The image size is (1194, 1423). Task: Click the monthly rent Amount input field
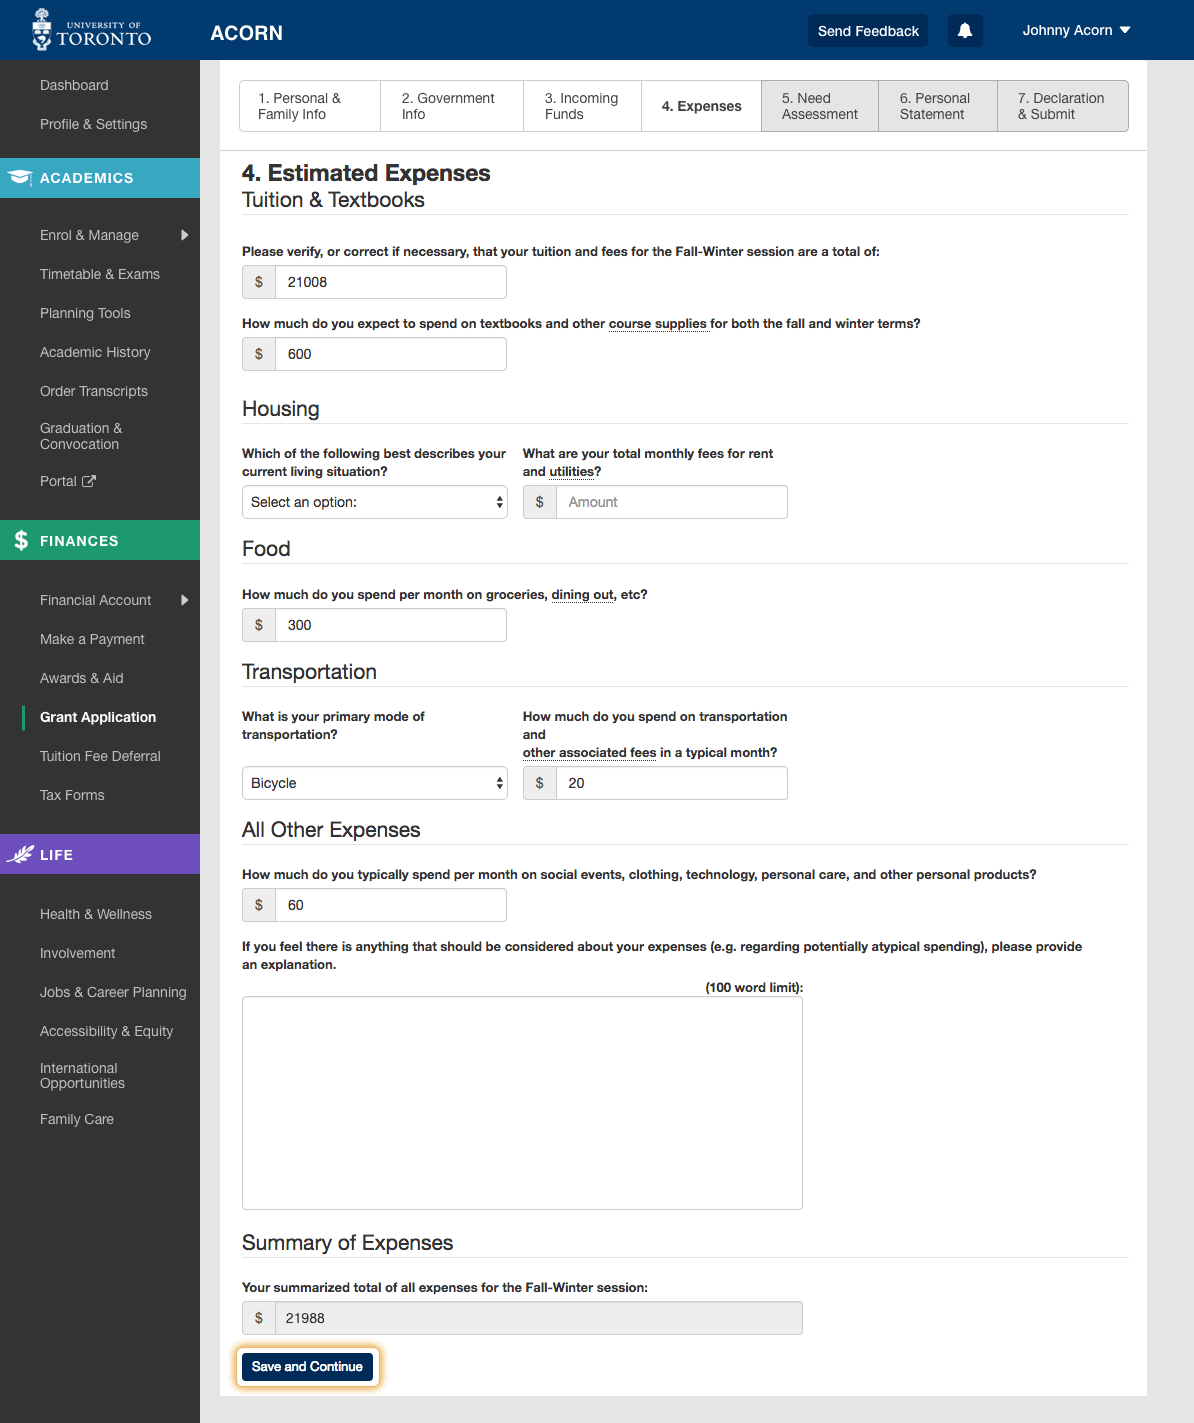click(x=672, y=502)
